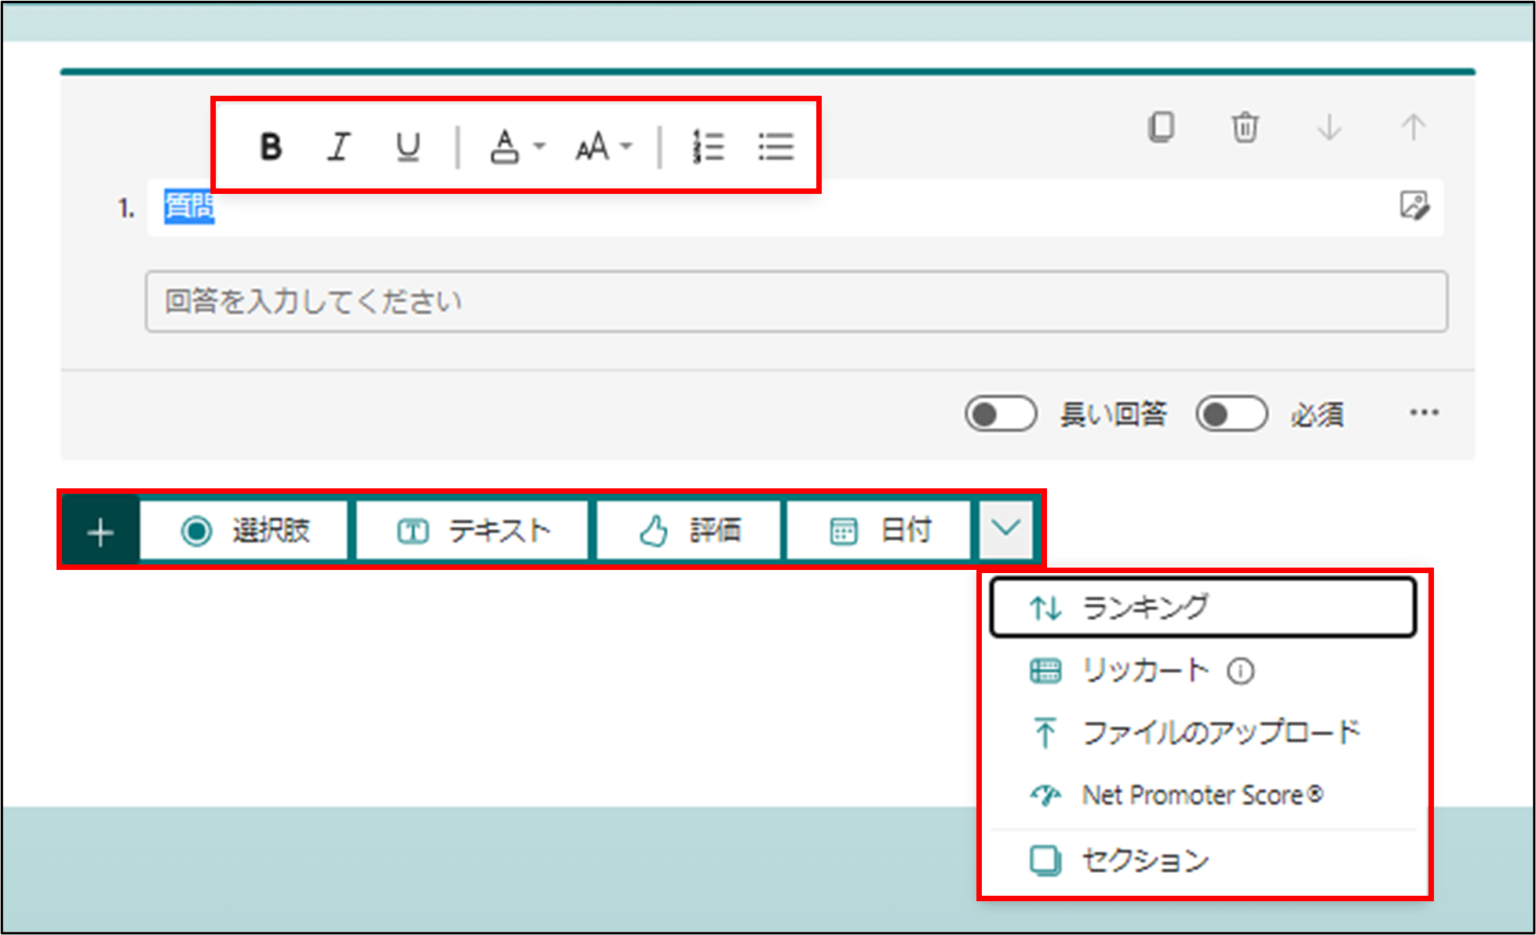Enable the 必須 (required) toggle
Viewport: 1536px width, 935px height.
1232,413
